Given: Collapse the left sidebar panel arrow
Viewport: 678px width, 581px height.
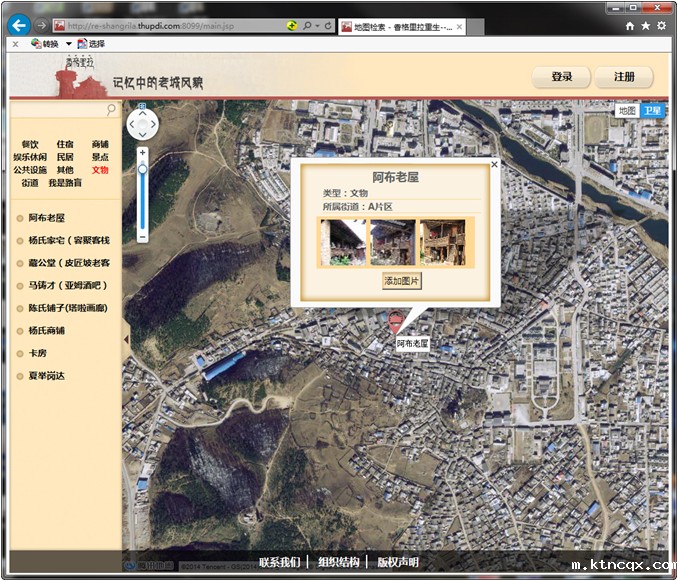Looking at the screenshot, I should click(125, 340).
